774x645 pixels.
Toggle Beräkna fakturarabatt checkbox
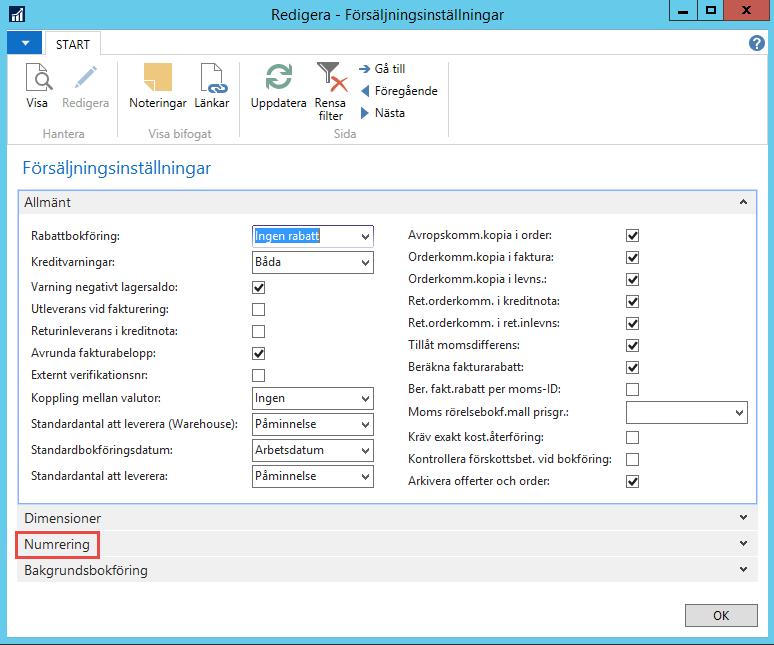pos(632,368)
